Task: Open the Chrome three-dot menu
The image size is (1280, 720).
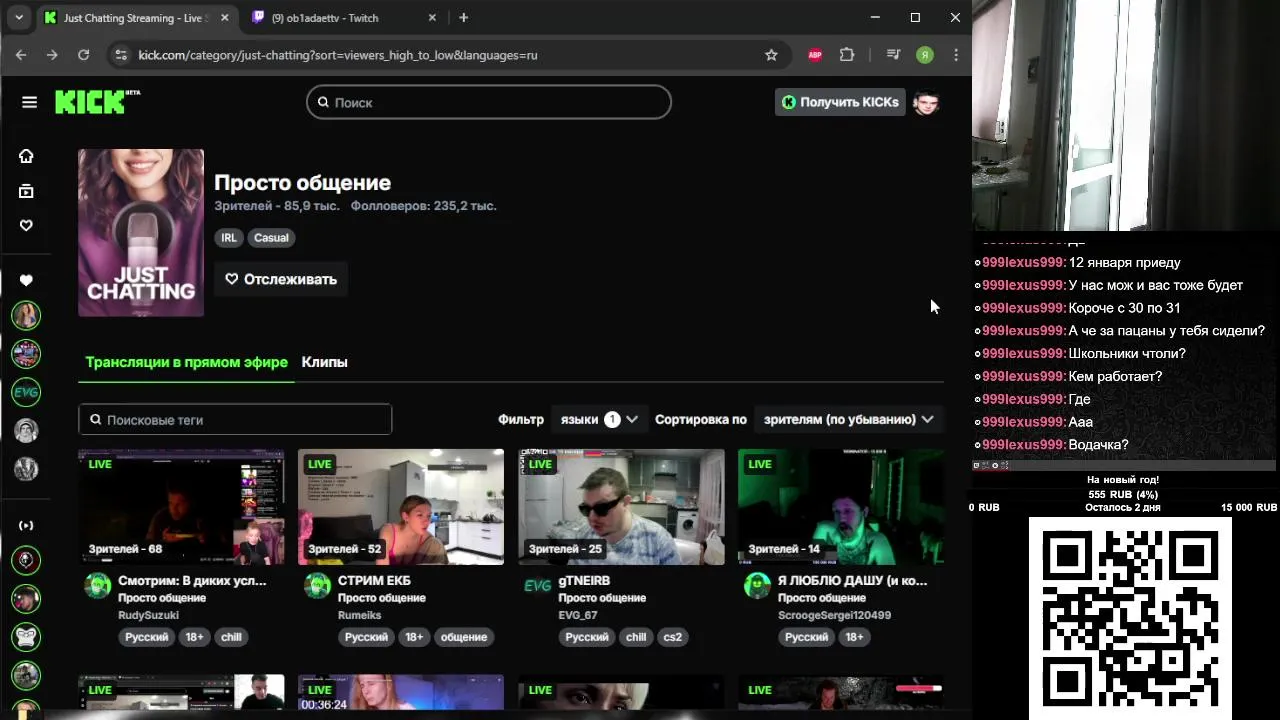Action: click(x=956, y=55)
